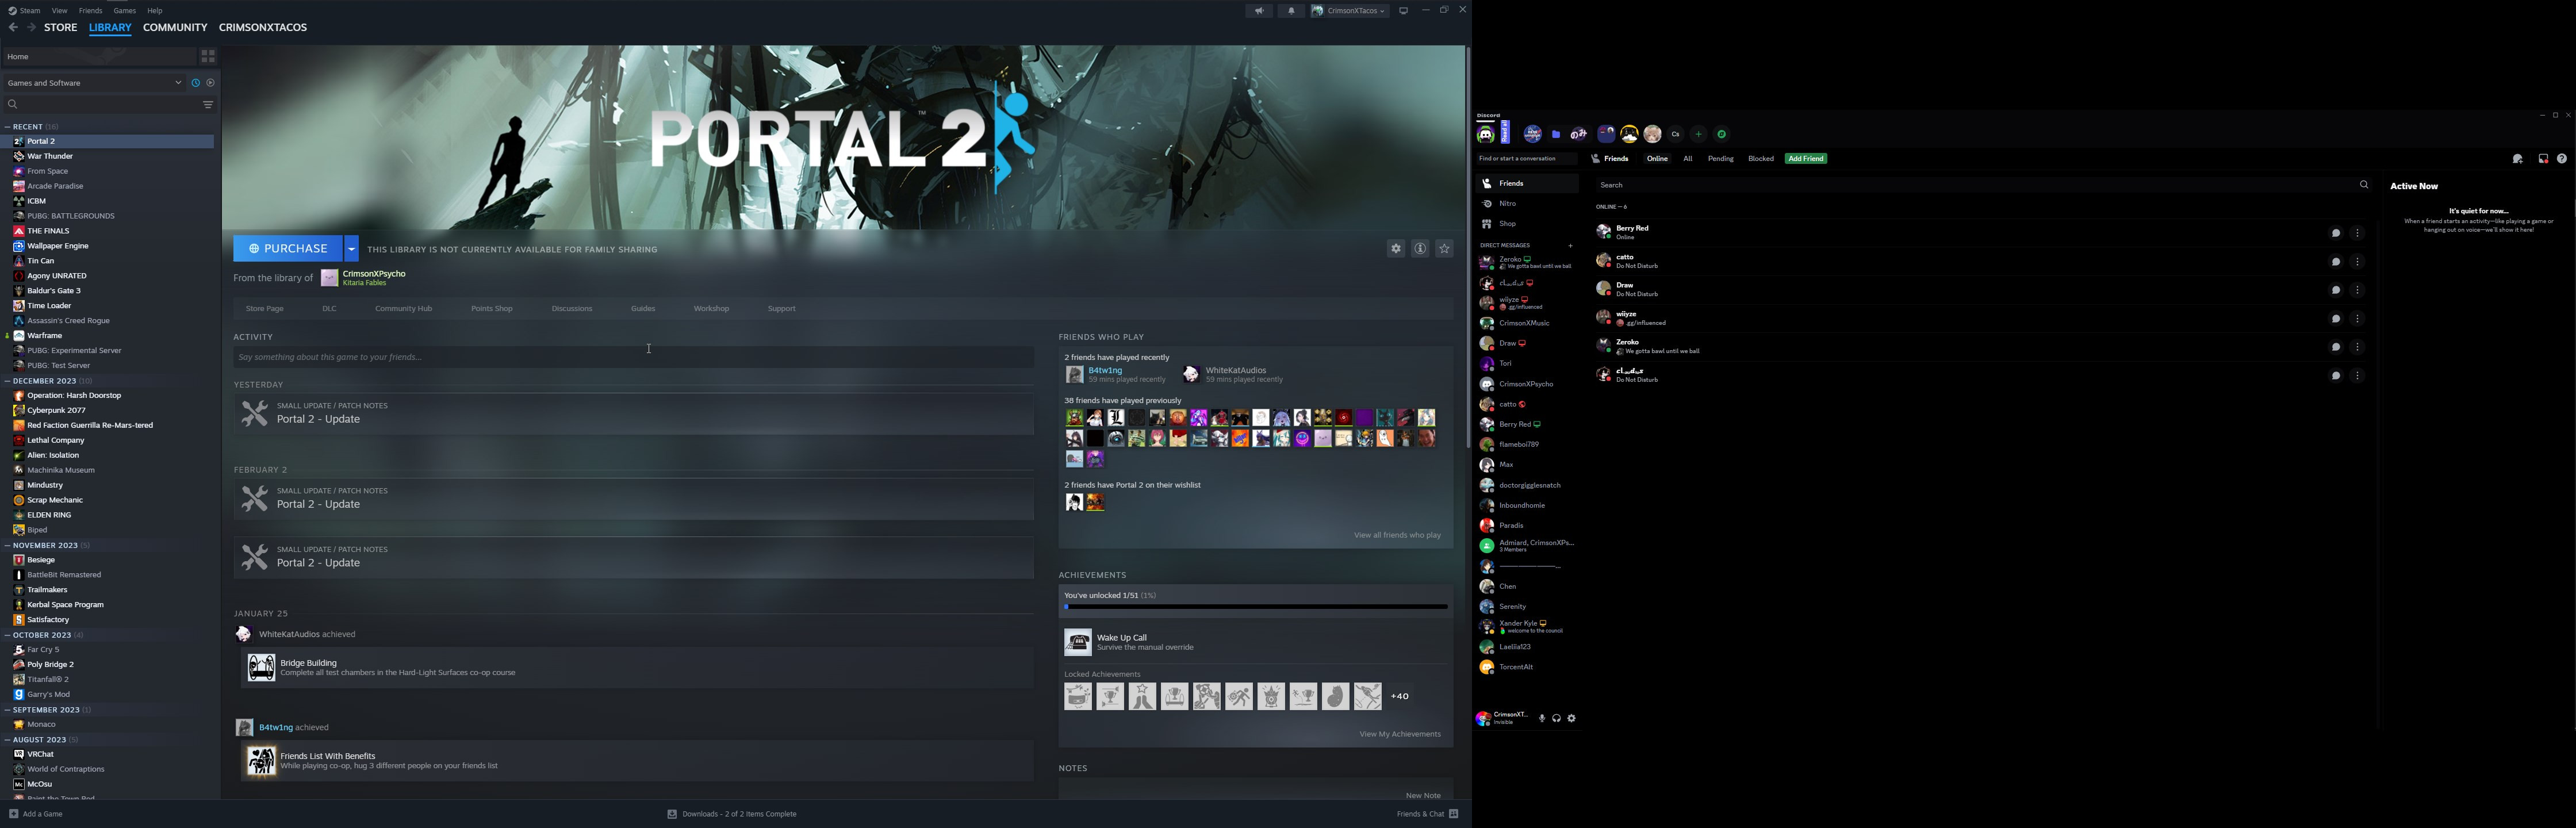Open the Portal 2 settings gear
Screen dimensions: 2576x828
click(x=1396, y=249)
